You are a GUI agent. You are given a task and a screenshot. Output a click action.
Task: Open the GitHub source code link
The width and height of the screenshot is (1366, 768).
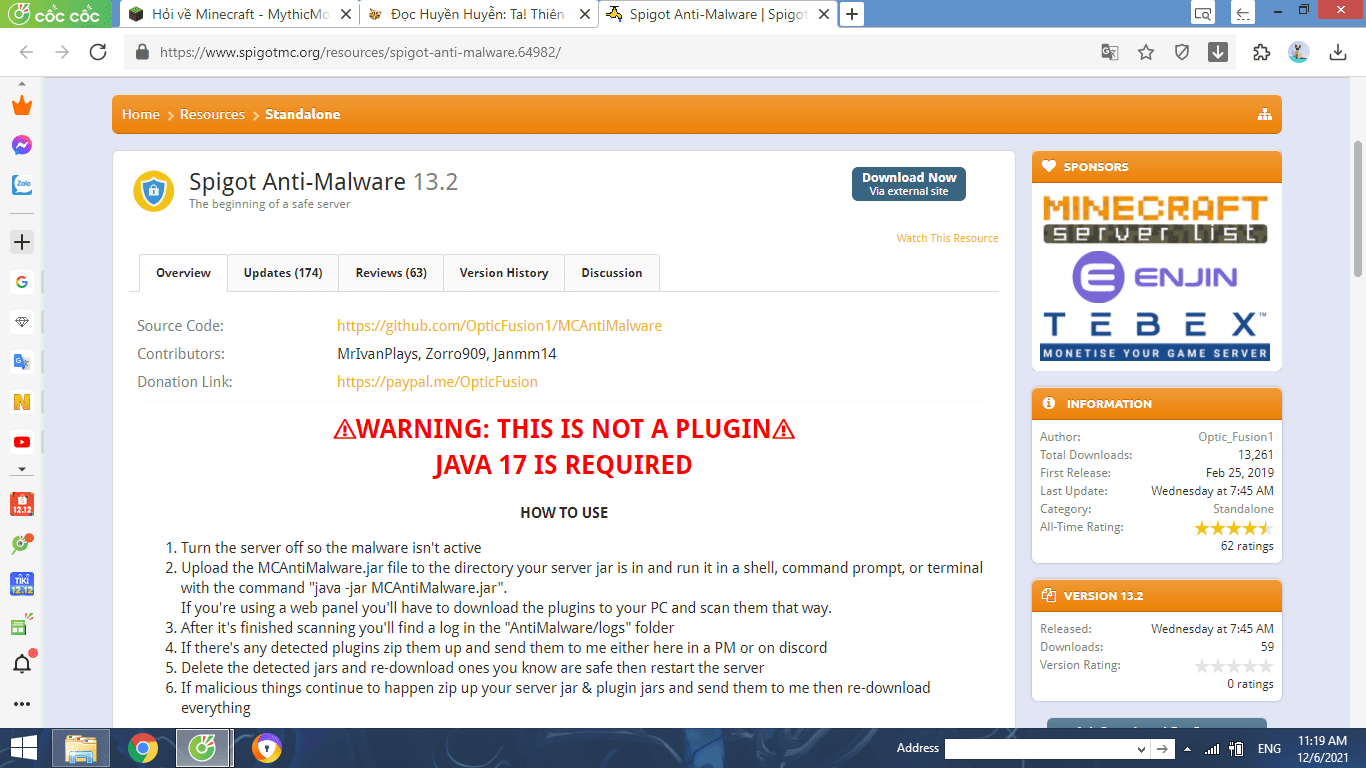pyautogui.click(x=499, y=326)
